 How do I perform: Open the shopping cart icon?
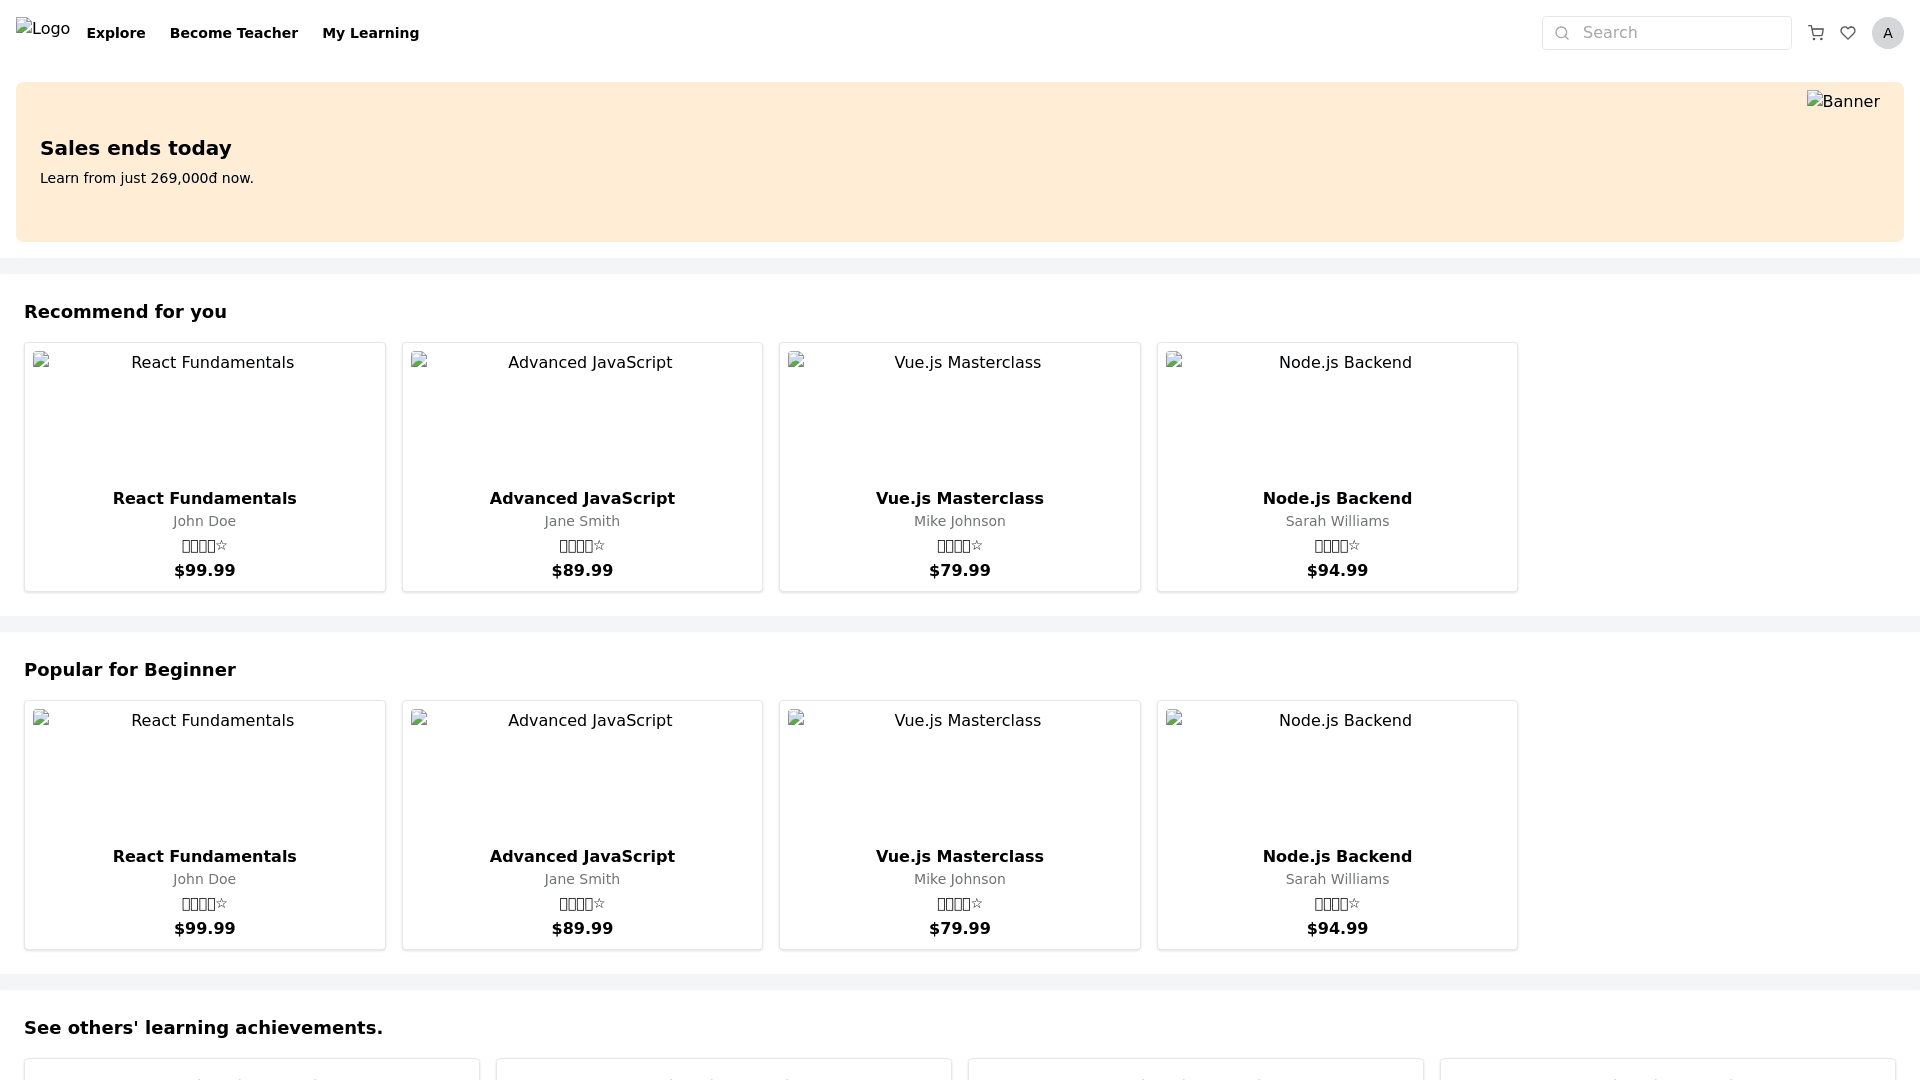[x=1816, y=33]
